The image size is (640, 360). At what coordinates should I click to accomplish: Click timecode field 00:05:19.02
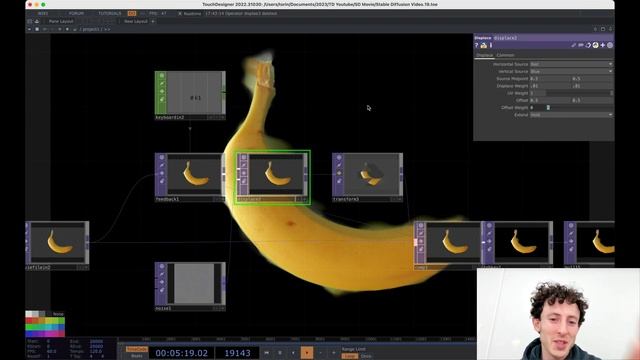coord(181,353)
